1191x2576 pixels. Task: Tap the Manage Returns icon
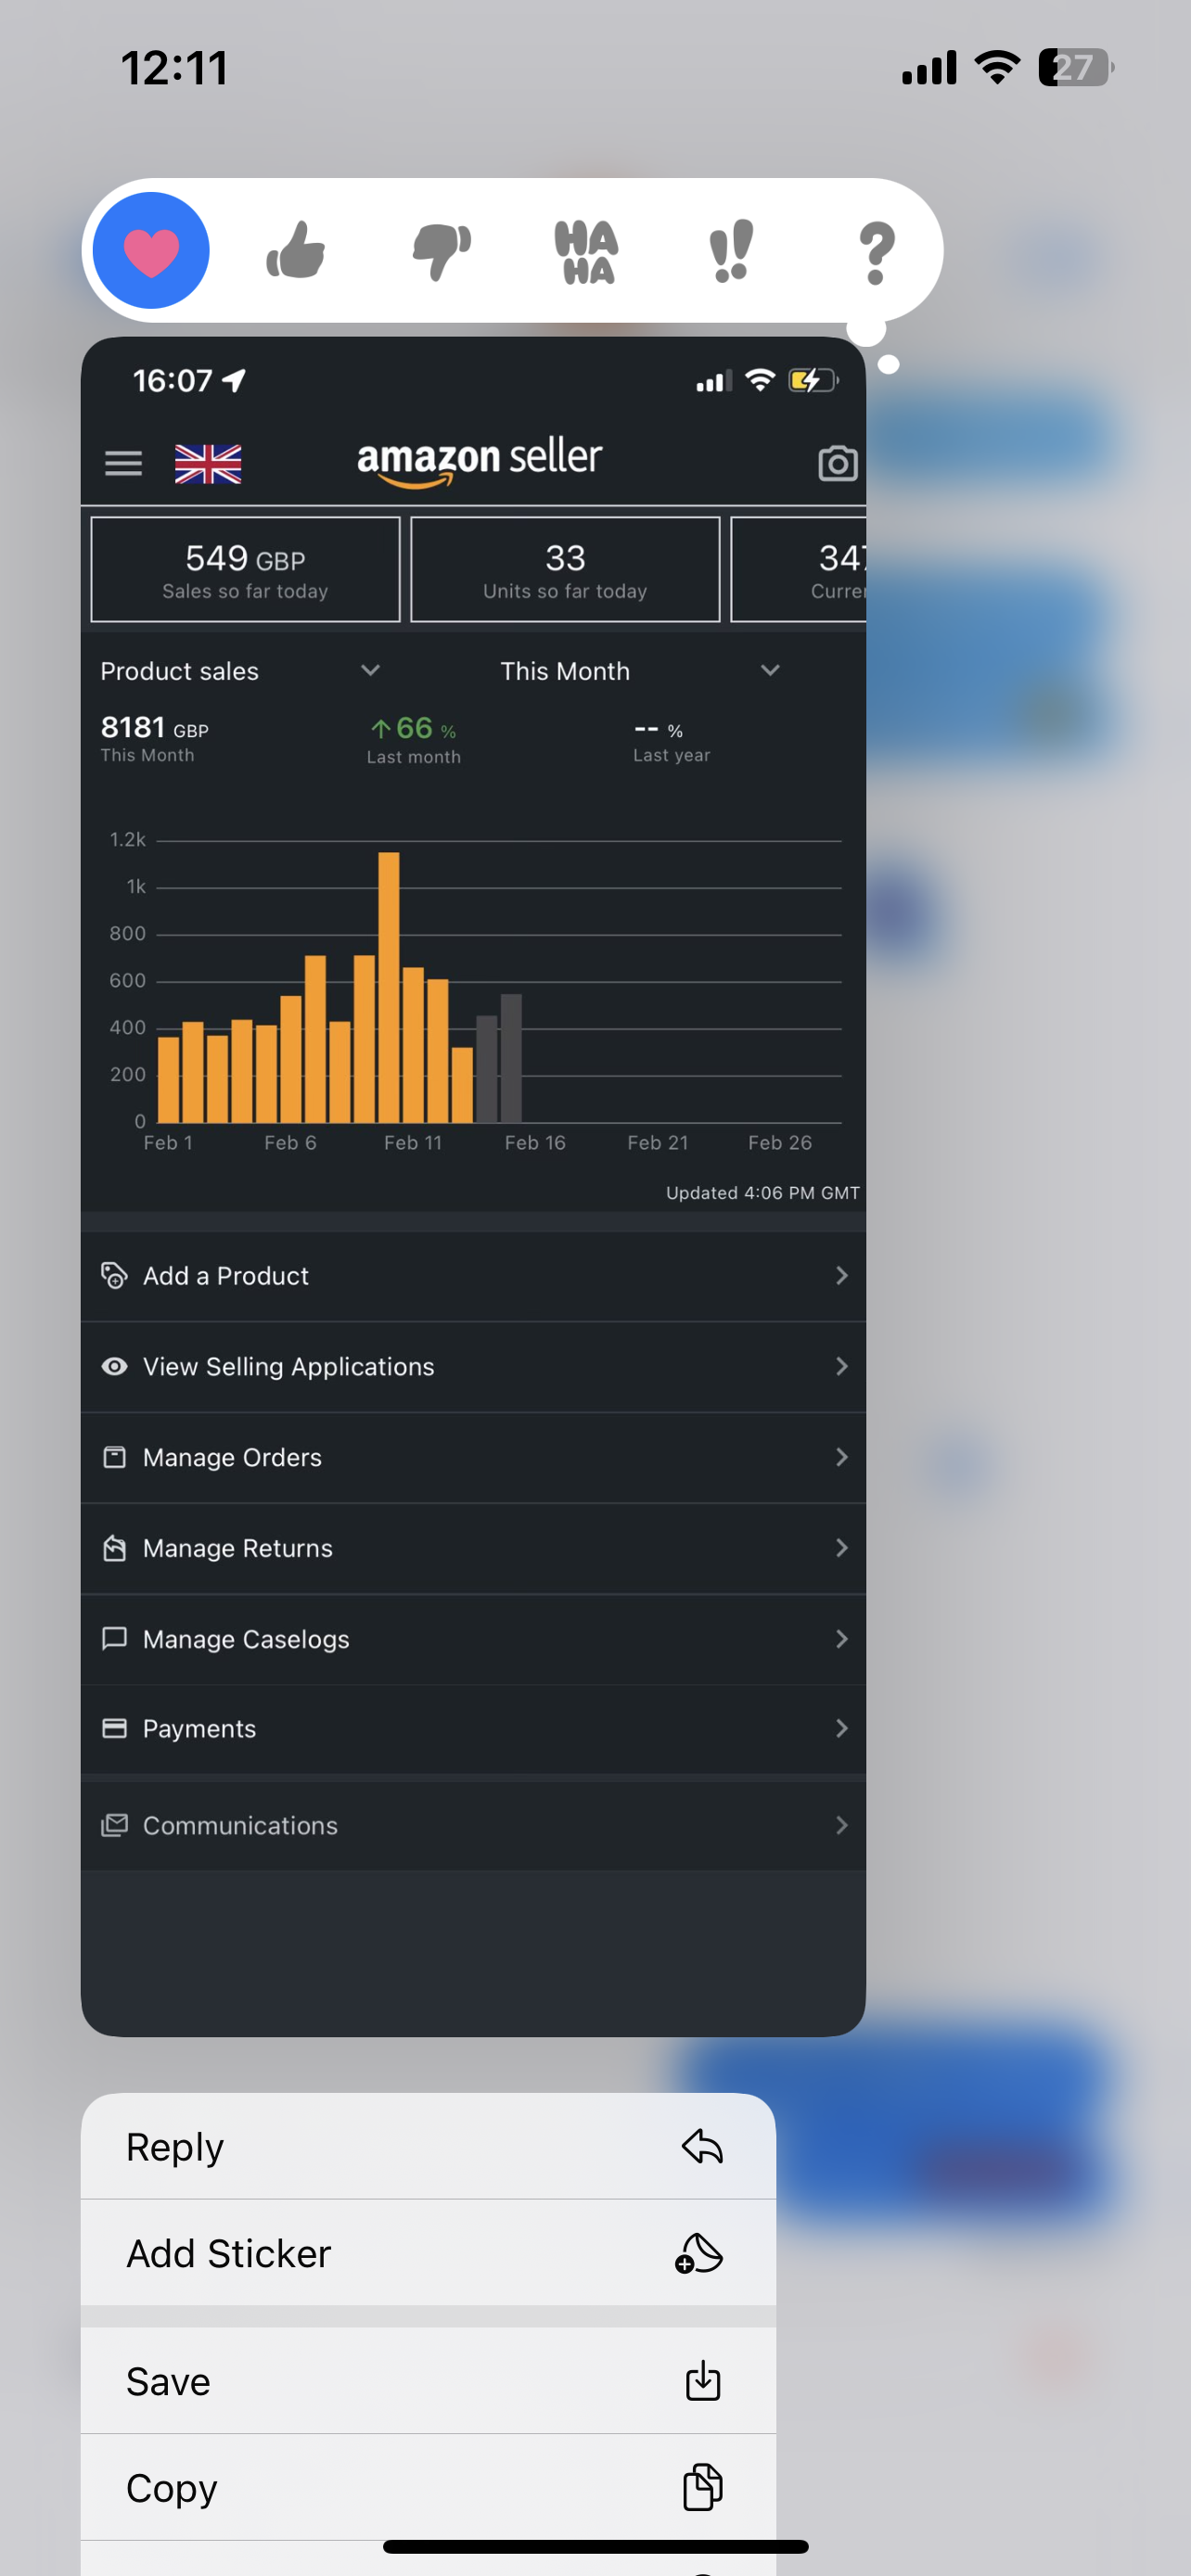(x=114, y=1548)
